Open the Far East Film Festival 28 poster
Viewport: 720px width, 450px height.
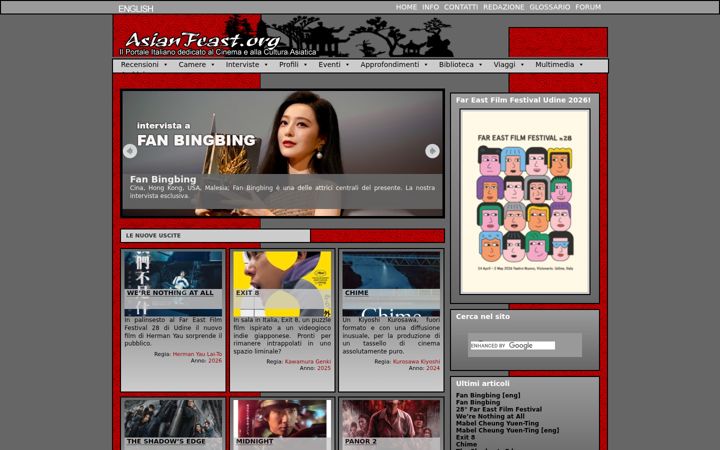tap(525, 202)
